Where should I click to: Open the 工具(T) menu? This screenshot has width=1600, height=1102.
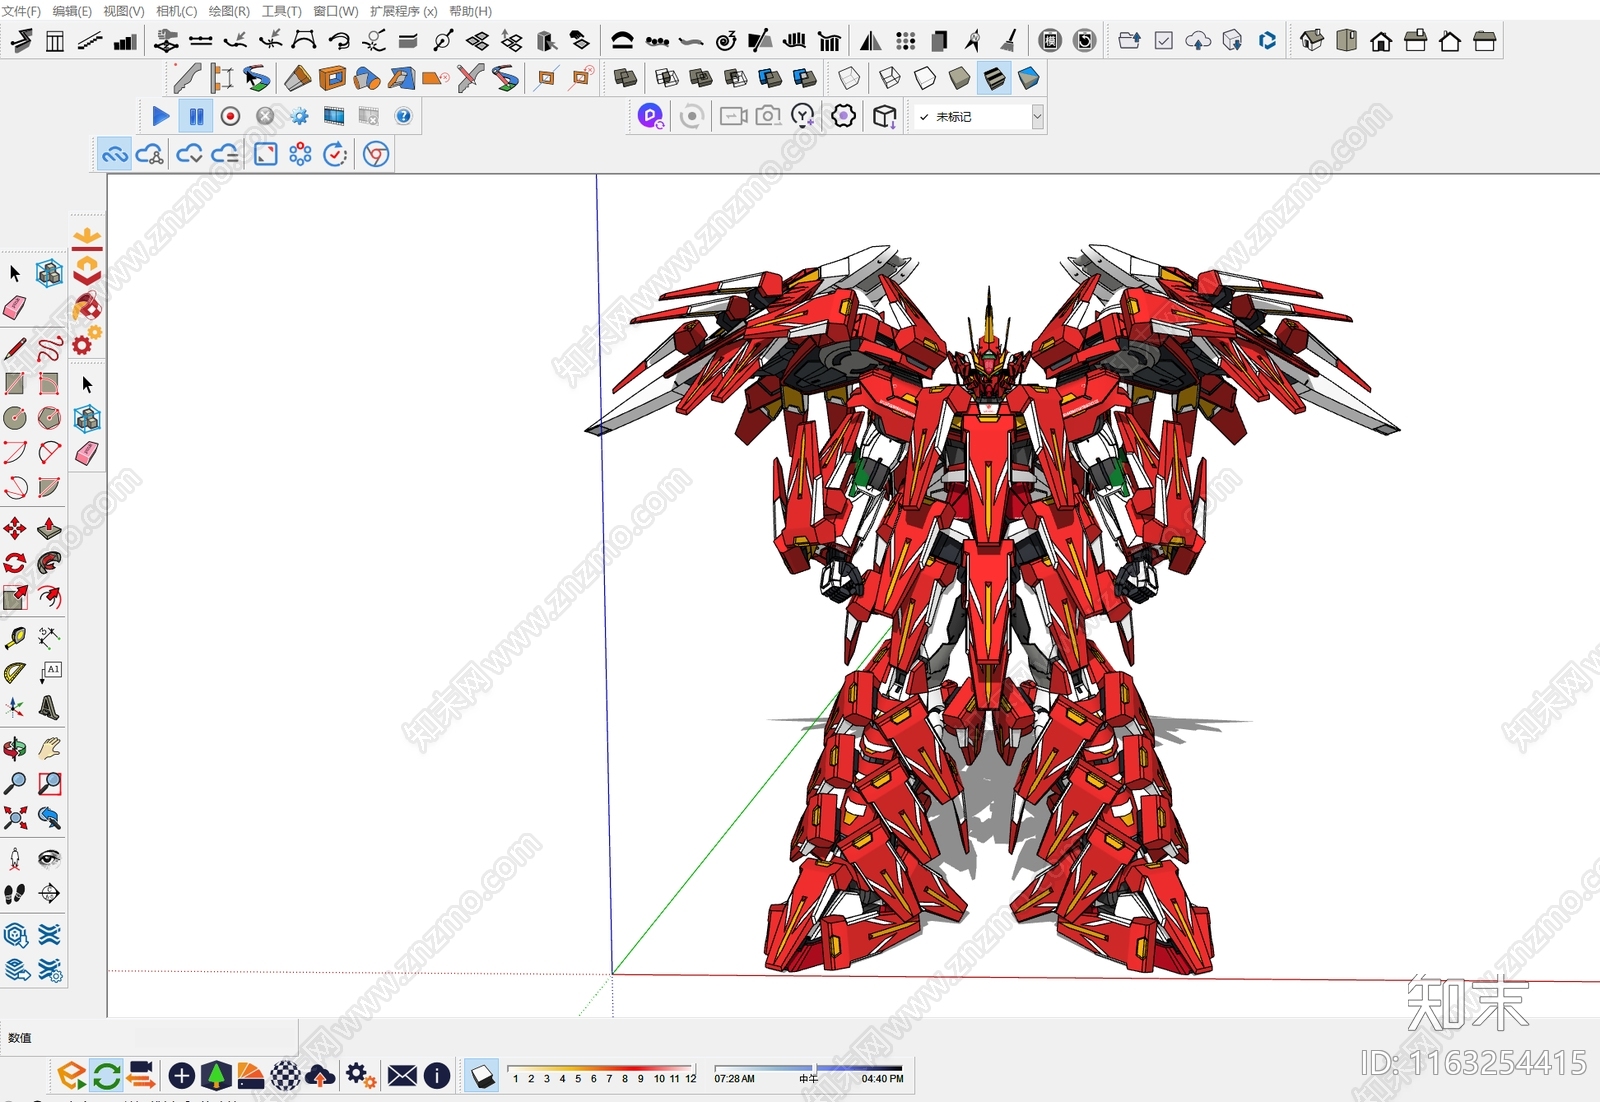pyautogui.click(x=281, y=11)
